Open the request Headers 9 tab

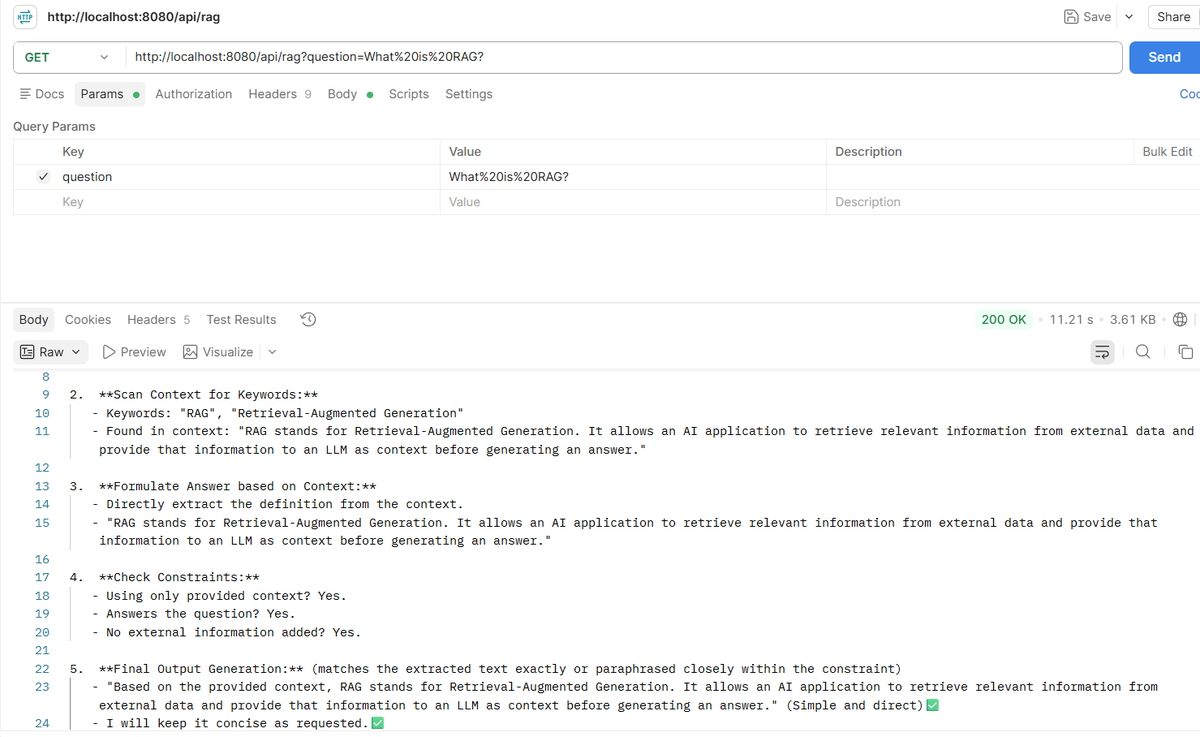[x=280, y=94]
